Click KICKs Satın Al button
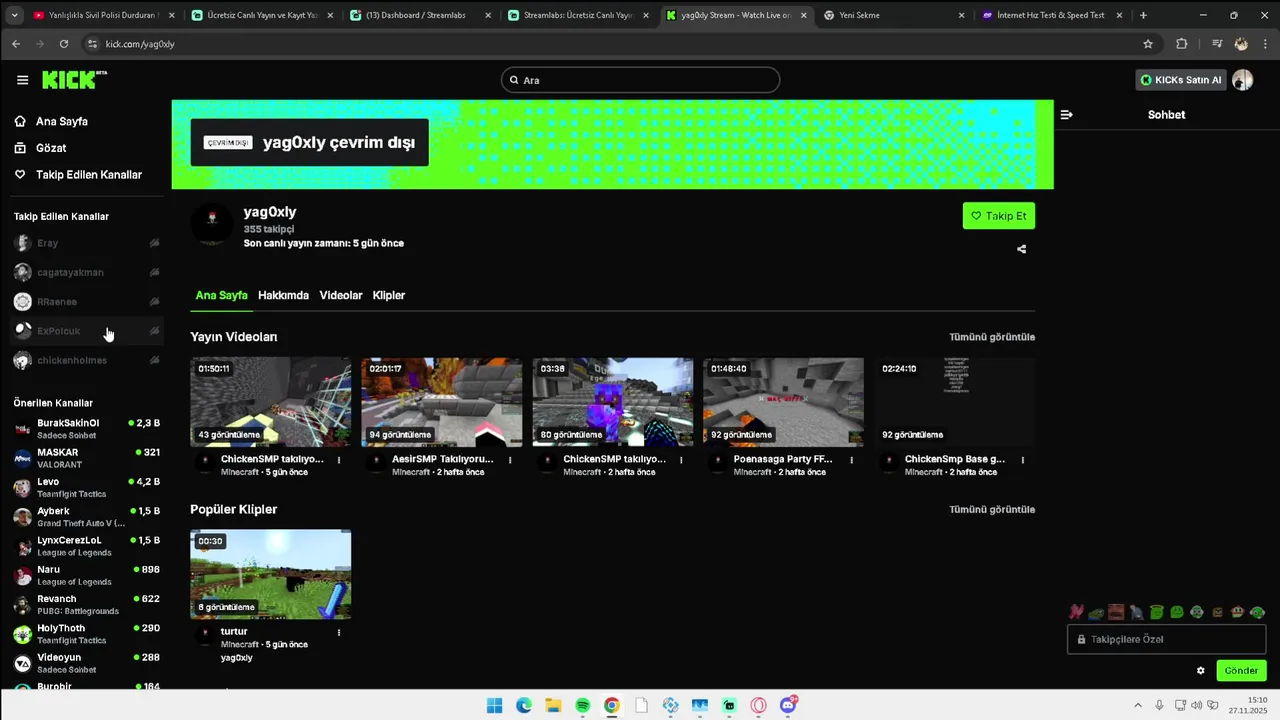Viewport: 1280px width, 720px height. tap(1181, 80)
